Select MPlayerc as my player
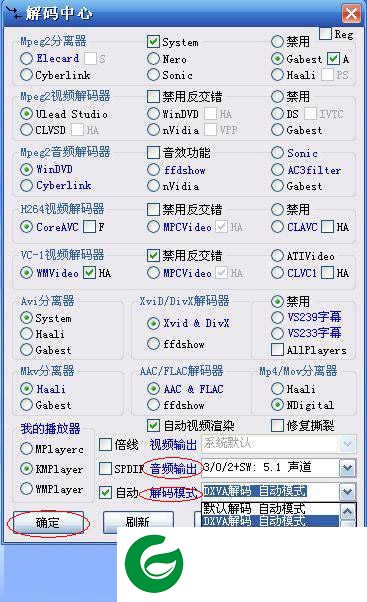This screenshot has height=602, width=367. point(26,448)
